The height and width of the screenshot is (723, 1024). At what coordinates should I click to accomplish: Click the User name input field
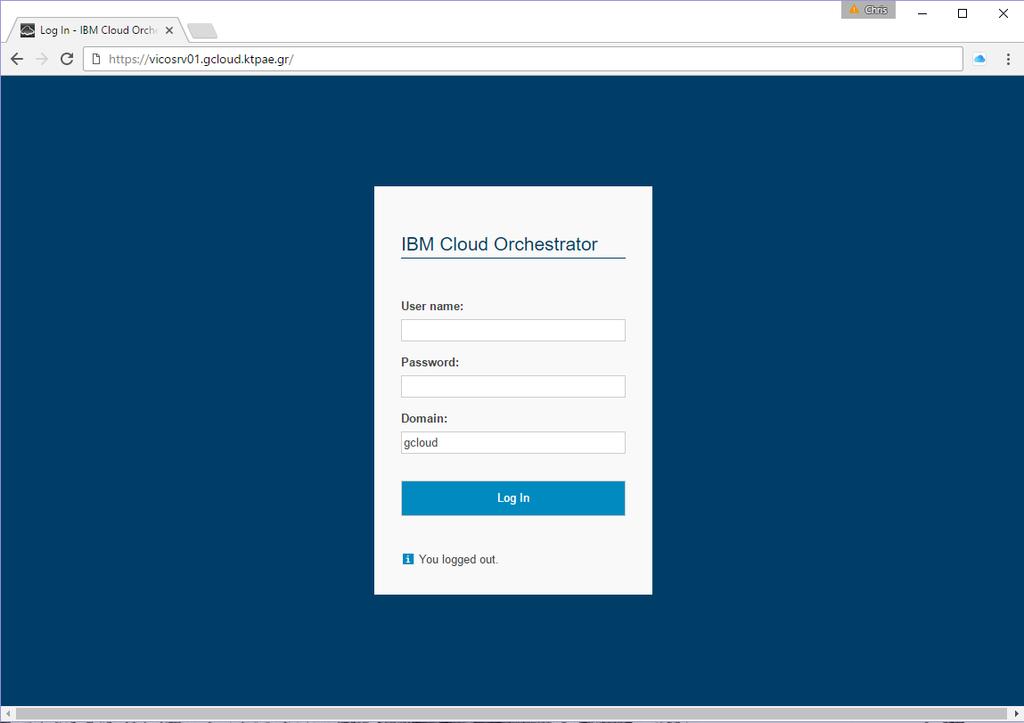point(513,330)
